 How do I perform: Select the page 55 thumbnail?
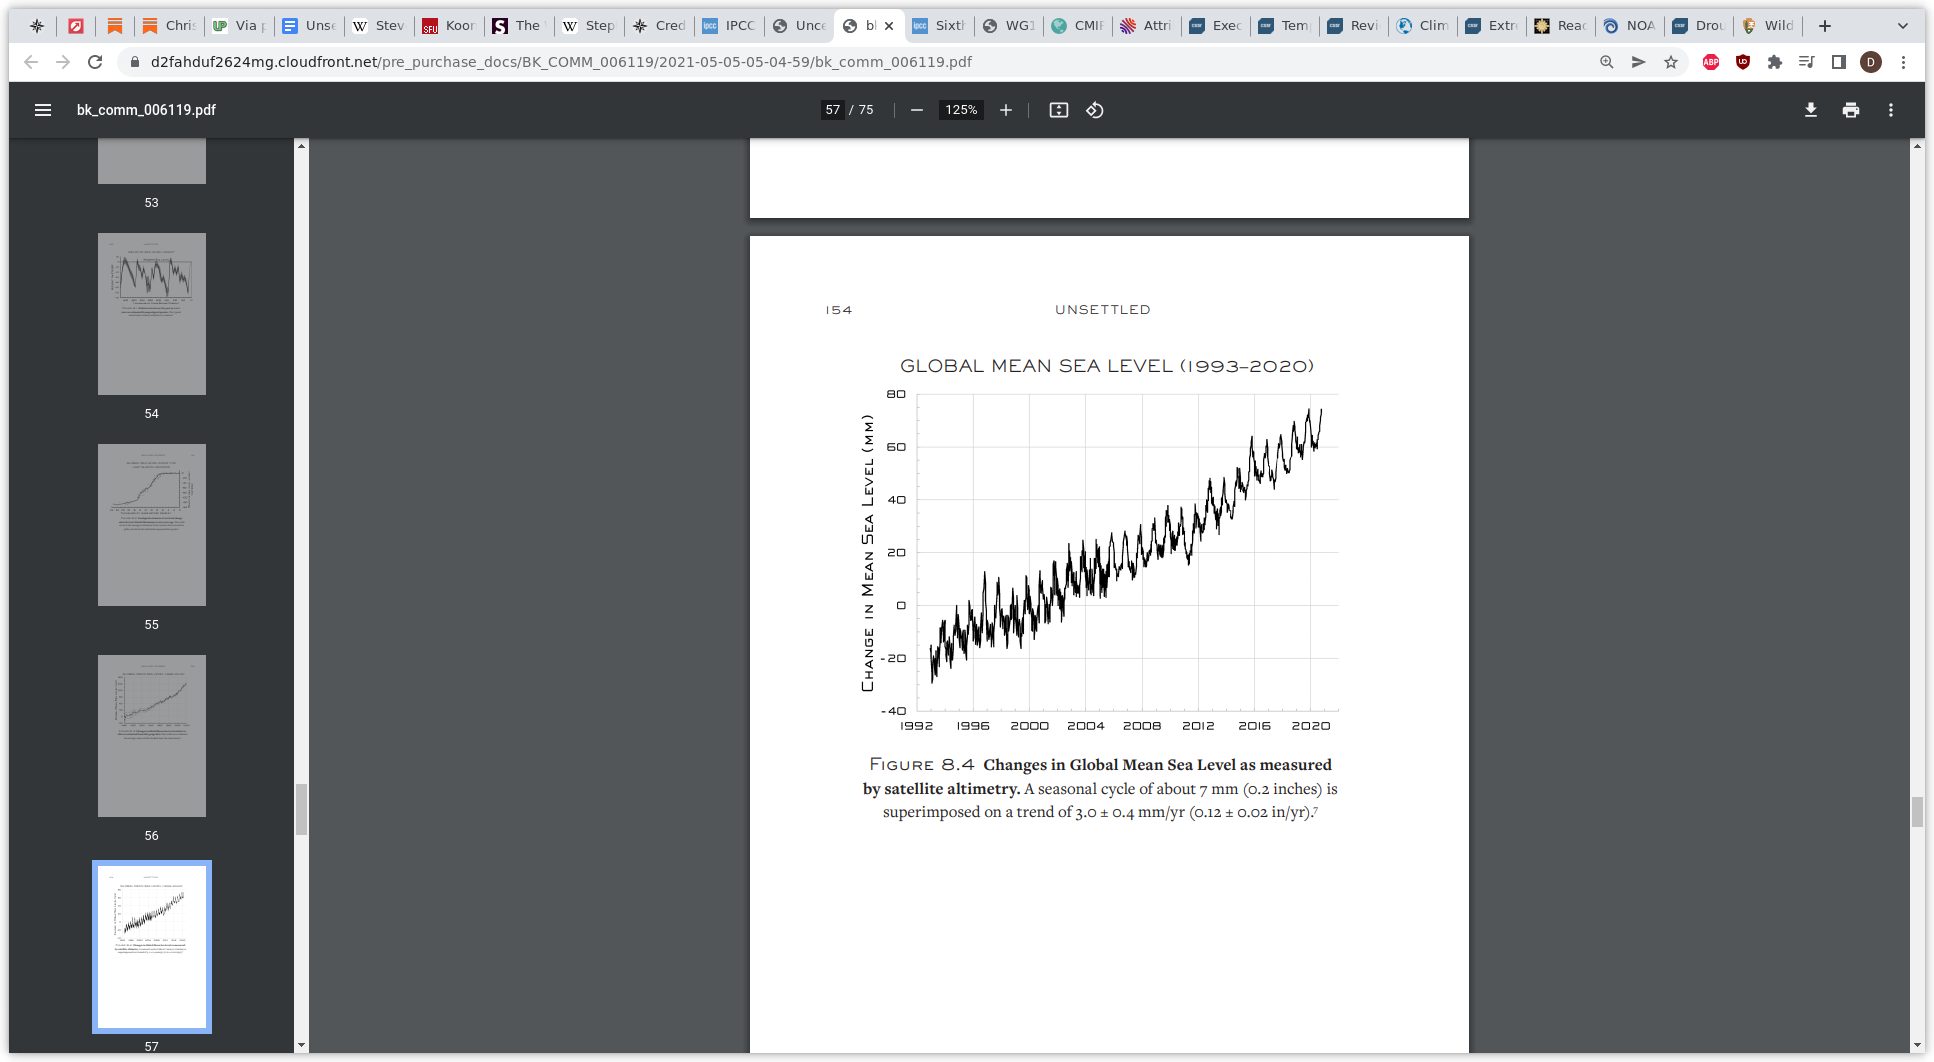152,525
